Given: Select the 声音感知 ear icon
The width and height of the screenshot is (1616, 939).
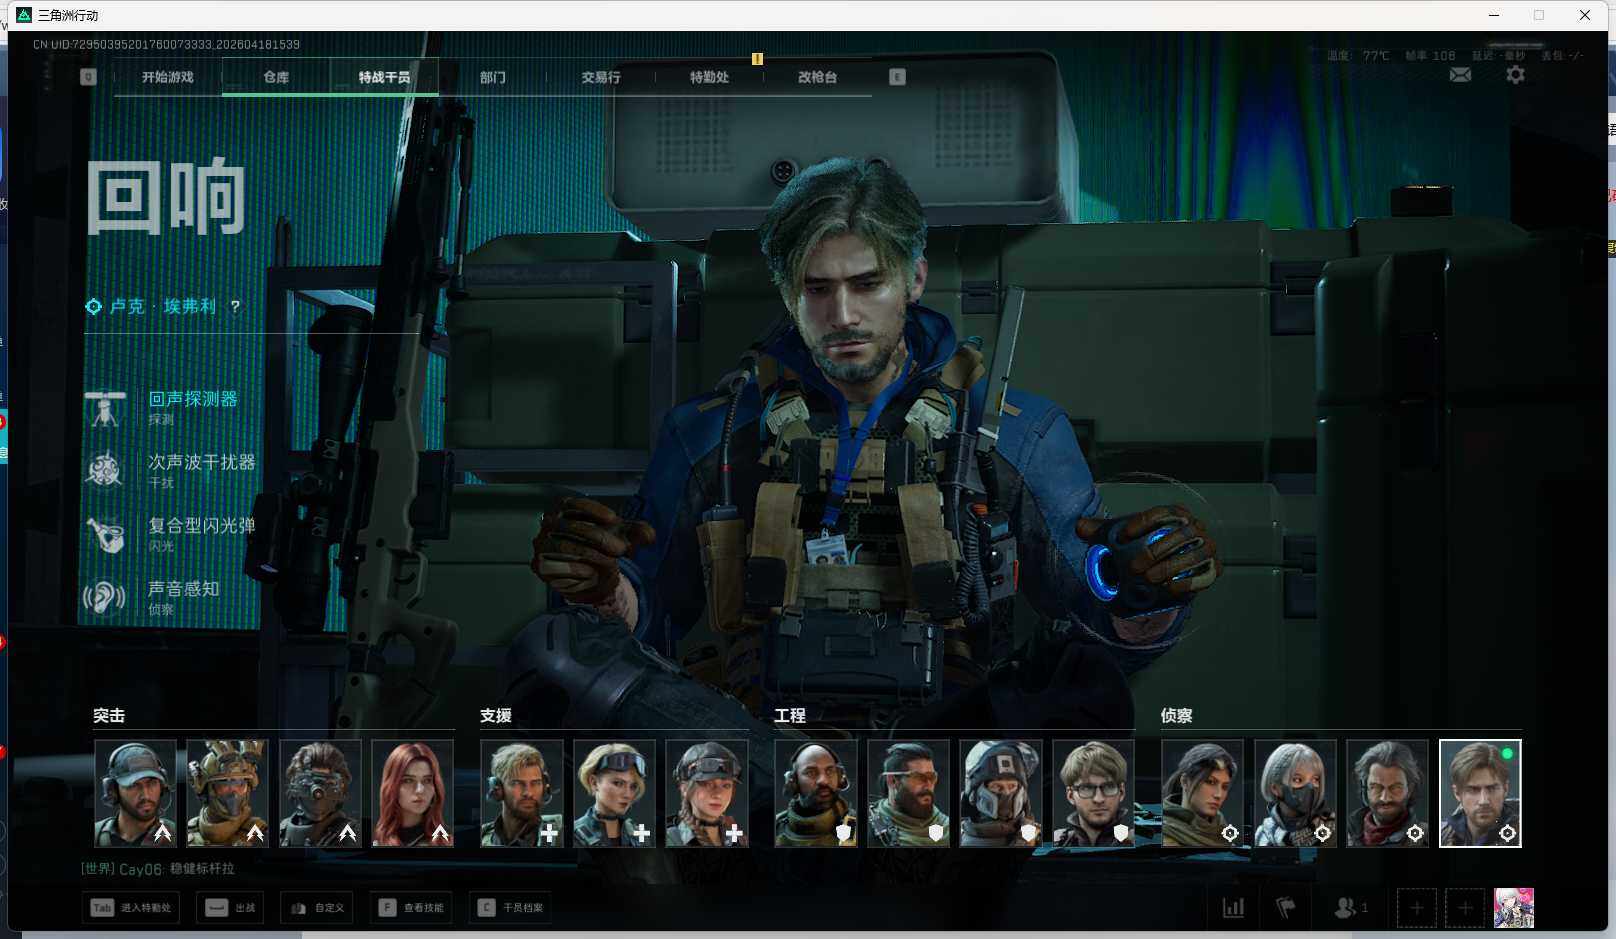Looking at the screenshot, I should pyautogui.click(x=105, y=598).
